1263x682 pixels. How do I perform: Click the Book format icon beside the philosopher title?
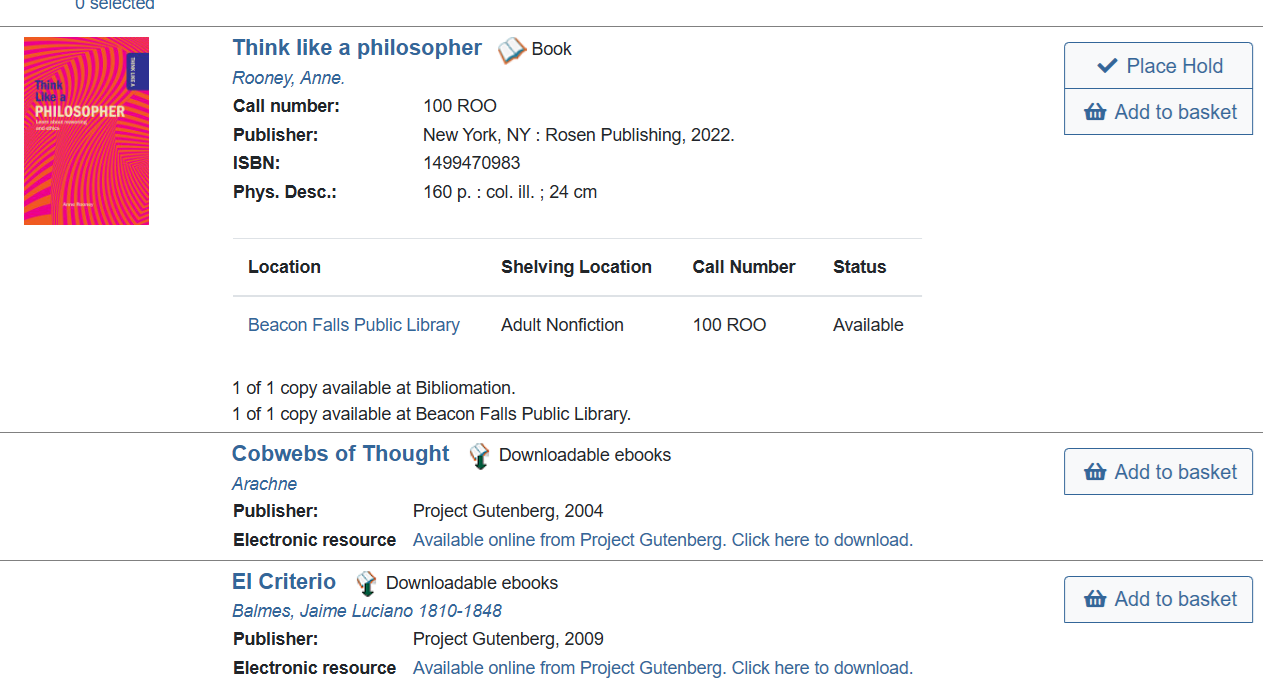coord(512,50)
